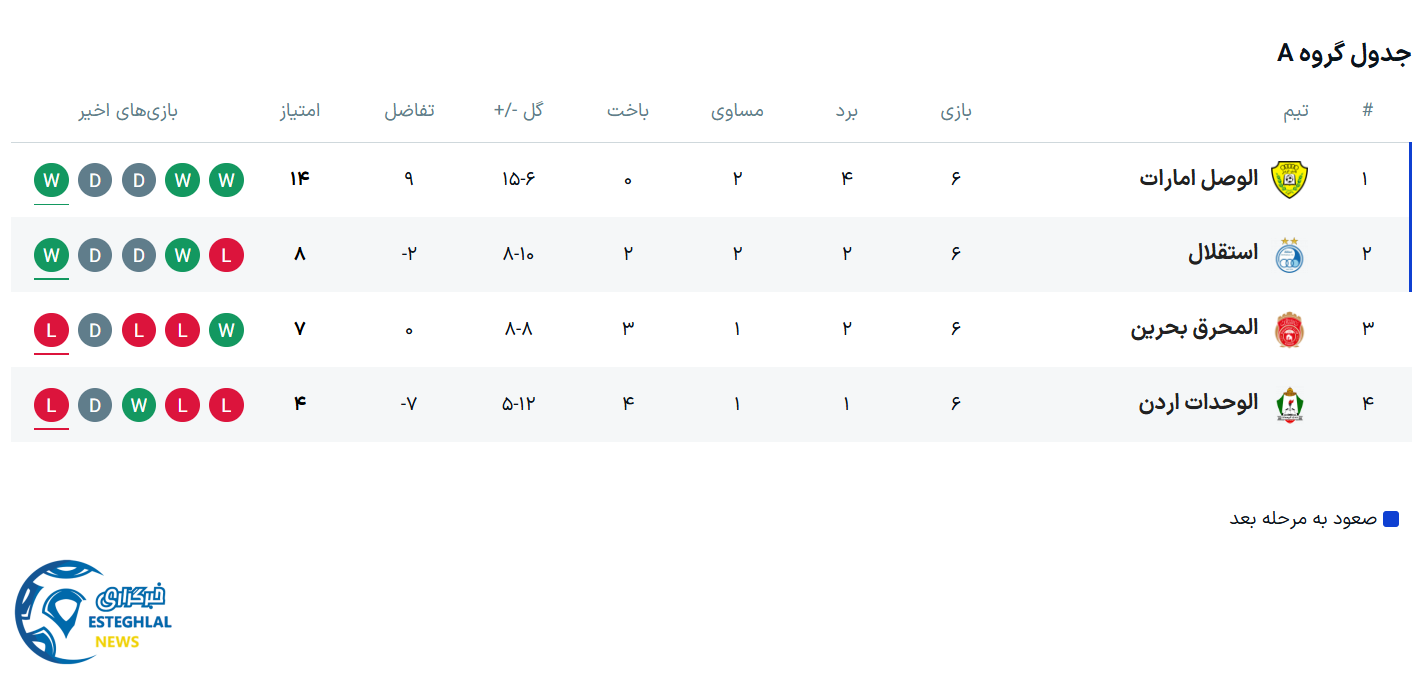Click the برد wins column header

pos(847,111)
